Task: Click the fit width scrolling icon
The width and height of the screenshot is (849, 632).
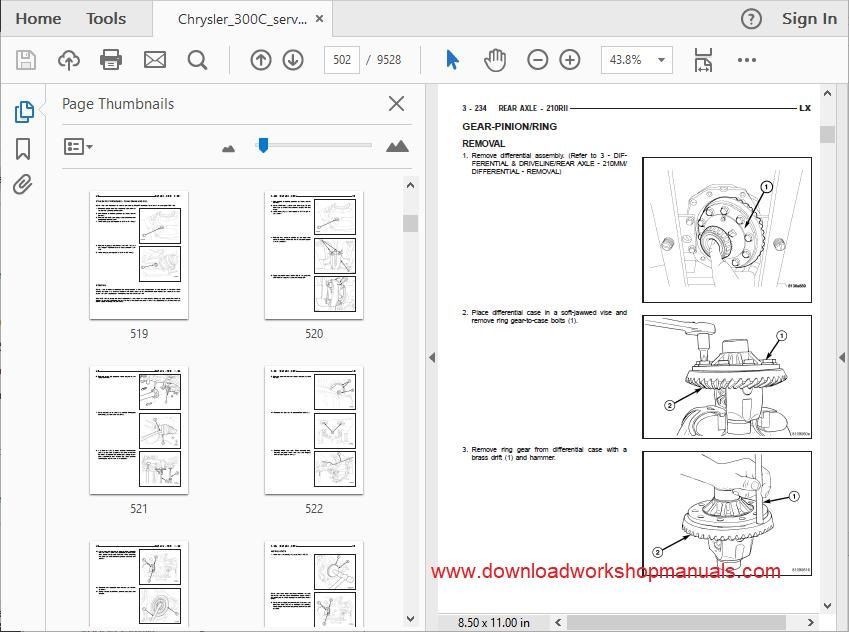Action: [x=703, y=60]
